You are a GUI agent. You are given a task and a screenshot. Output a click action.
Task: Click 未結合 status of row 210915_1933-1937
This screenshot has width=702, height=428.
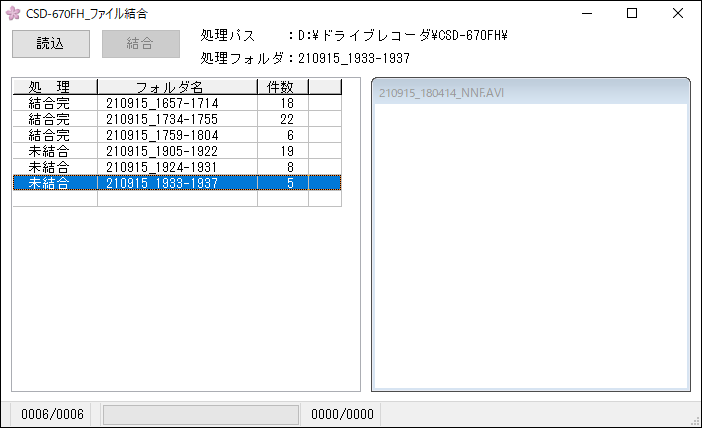49,183
